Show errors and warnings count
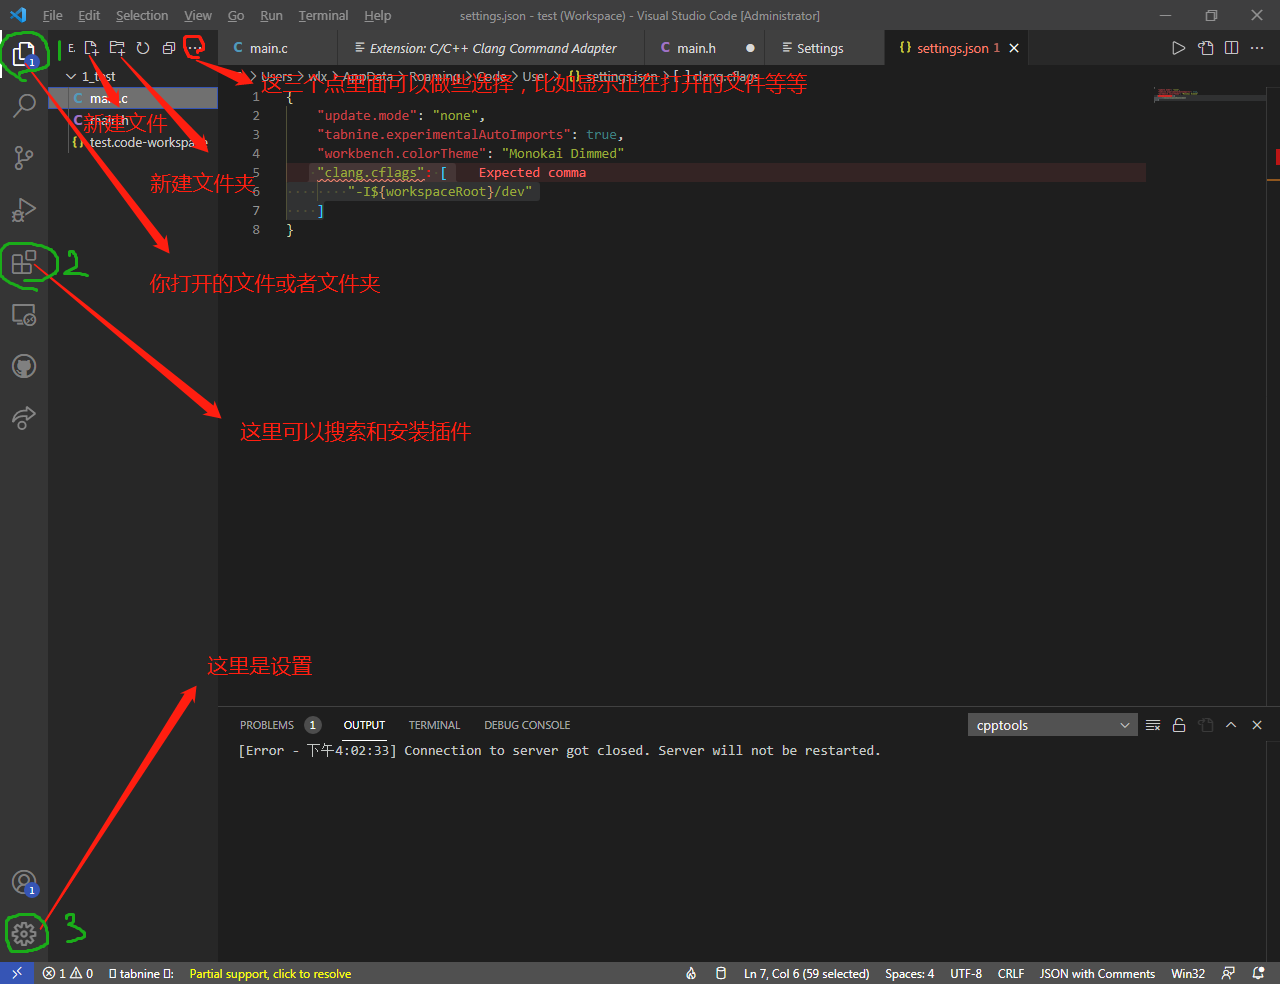 click(x=68, y=973)
